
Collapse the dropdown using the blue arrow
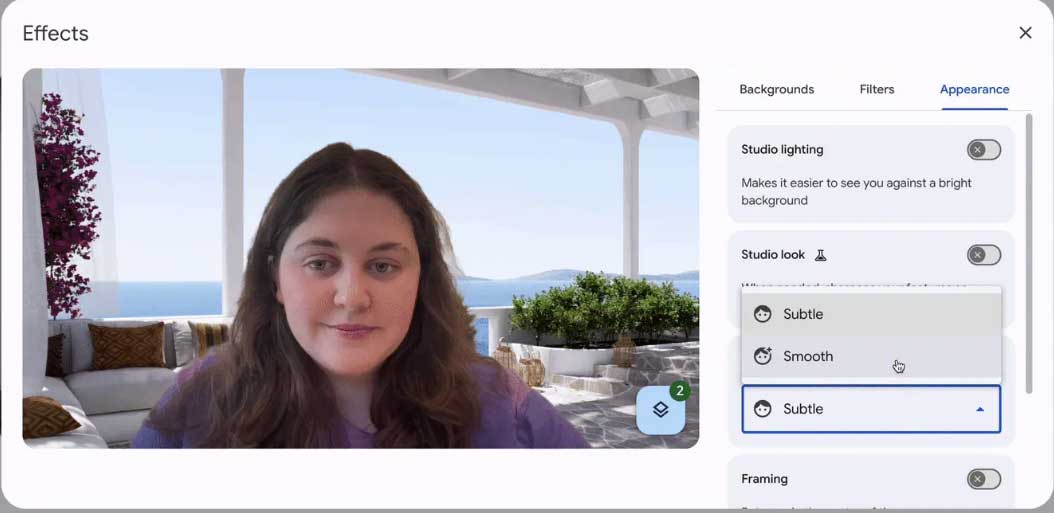(x=980, y=409)
